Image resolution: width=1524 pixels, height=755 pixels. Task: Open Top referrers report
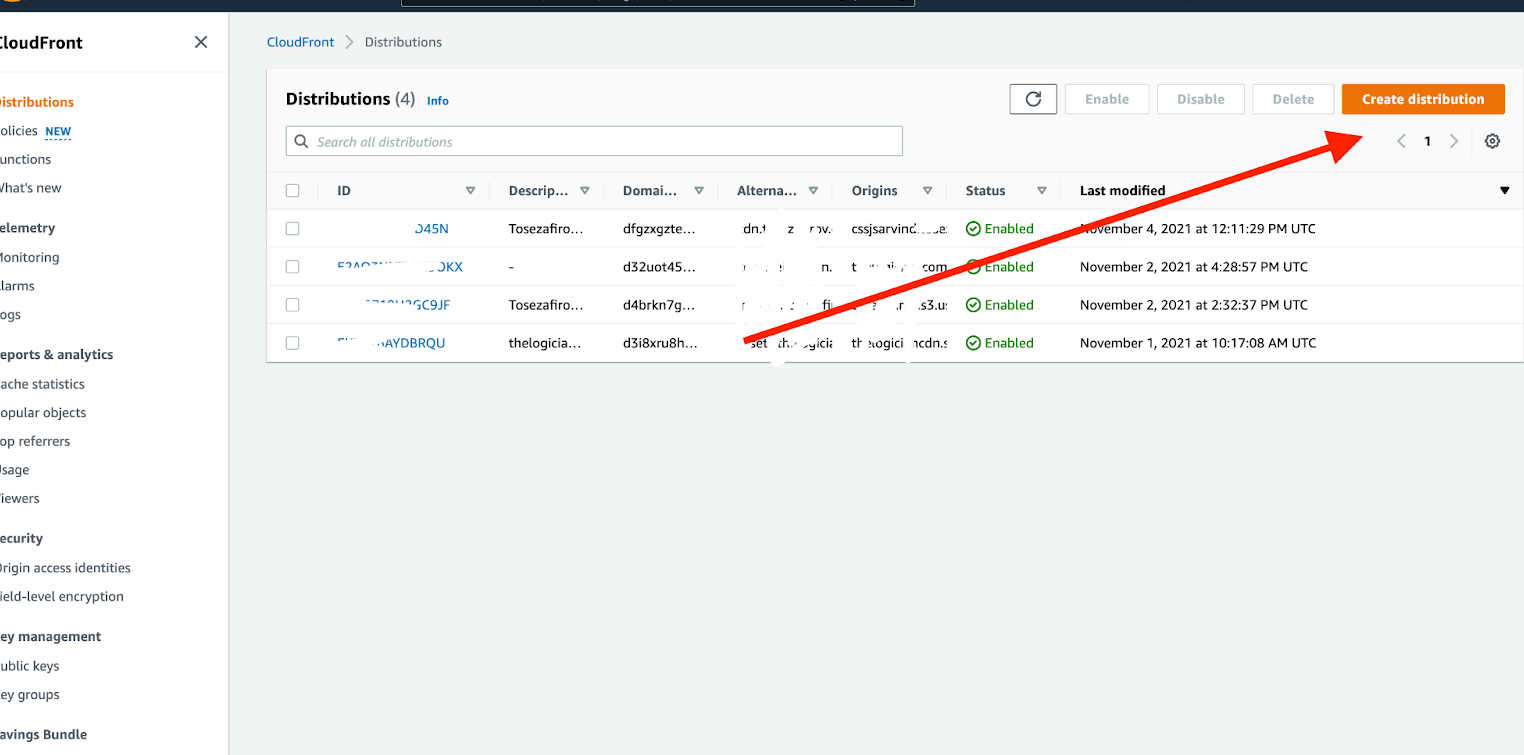pyautogui.click(x=35, y=441)
